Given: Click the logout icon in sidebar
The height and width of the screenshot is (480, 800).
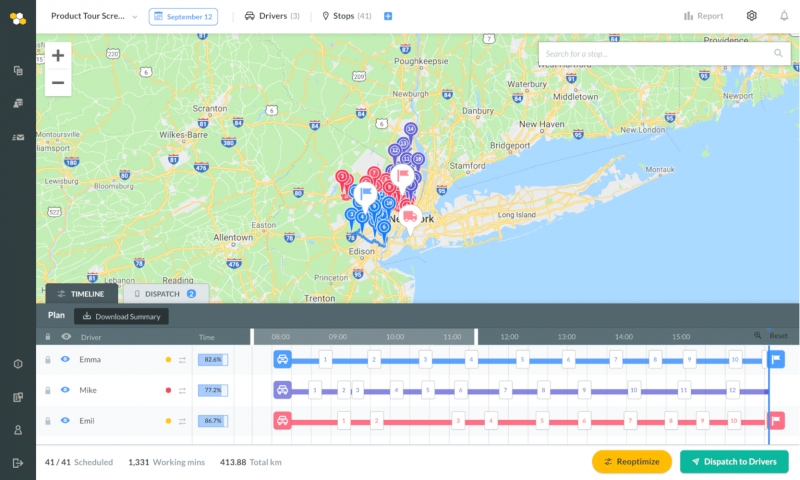Looking at the screenshot, I should click(18, 463).
